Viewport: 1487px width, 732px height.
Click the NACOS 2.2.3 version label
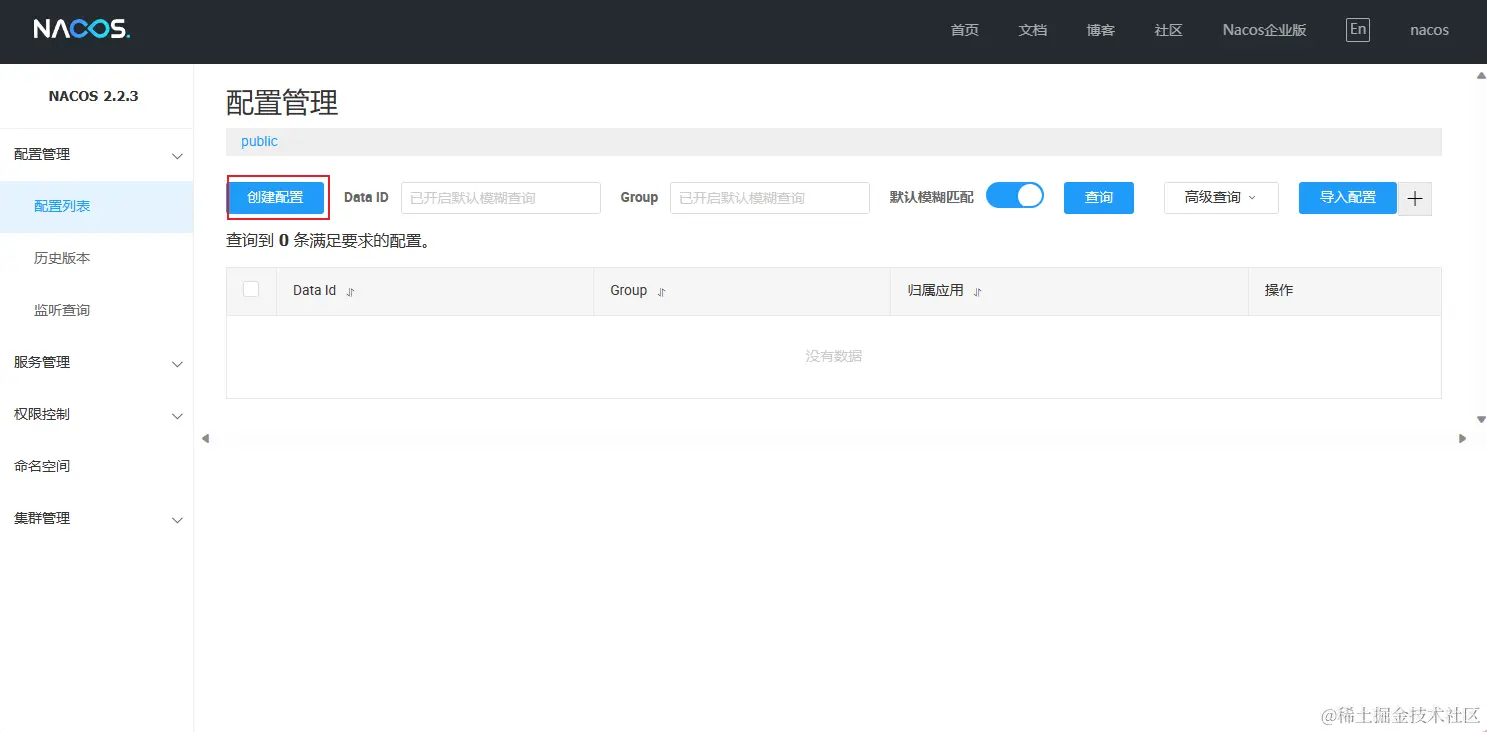[x=94, y=97]
